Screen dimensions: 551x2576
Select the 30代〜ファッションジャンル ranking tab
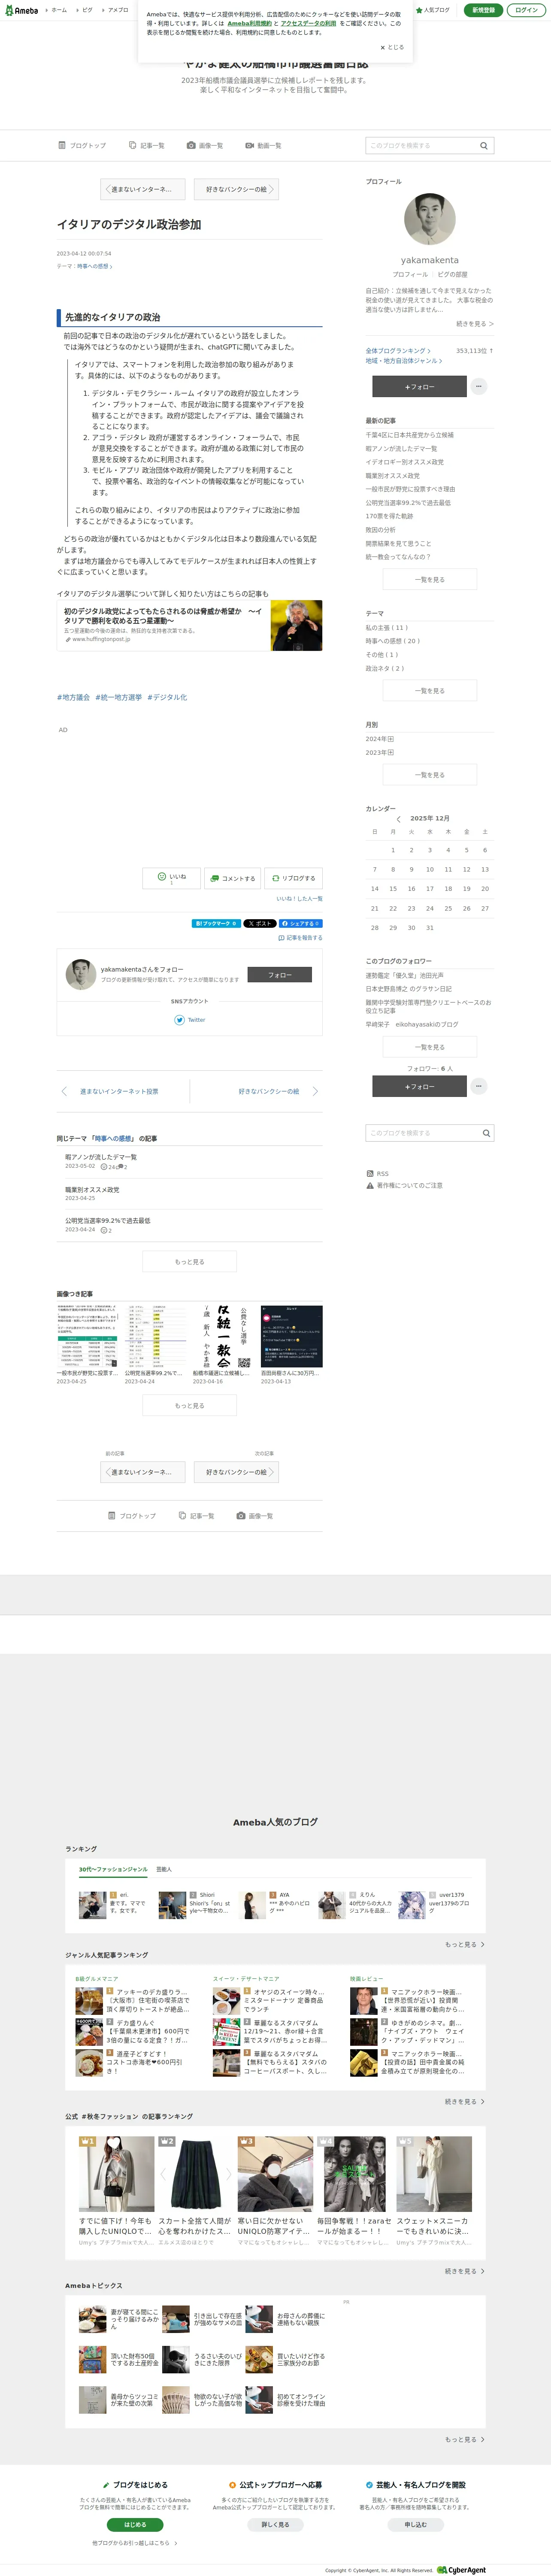pos(113,1869)
